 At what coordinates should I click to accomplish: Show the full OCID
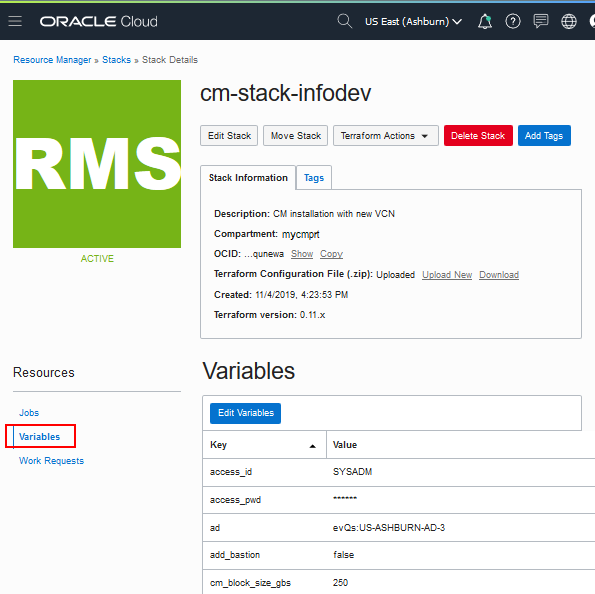tap(302, 254)
